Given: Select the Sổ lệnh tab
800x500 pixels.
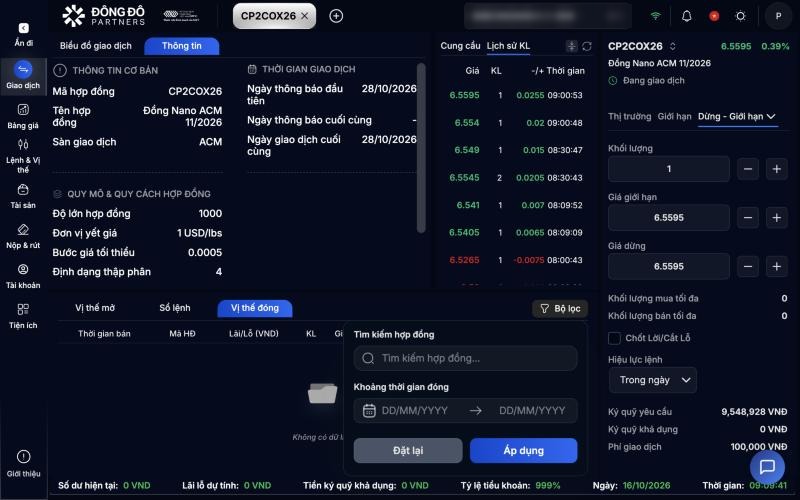Looking at the screenshot, I should click(174, 308).
